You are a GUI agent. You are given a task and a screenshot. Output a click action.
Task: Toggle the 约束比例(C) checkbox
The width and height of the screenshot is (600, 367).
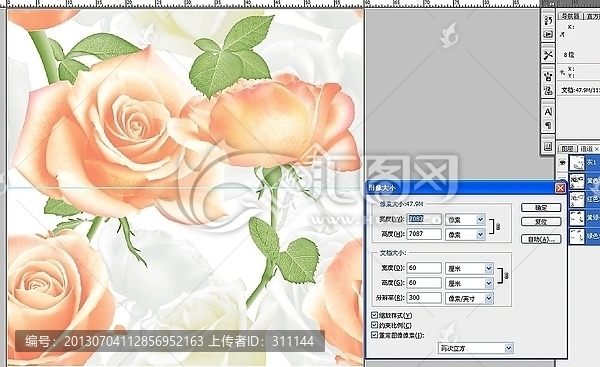374,325
